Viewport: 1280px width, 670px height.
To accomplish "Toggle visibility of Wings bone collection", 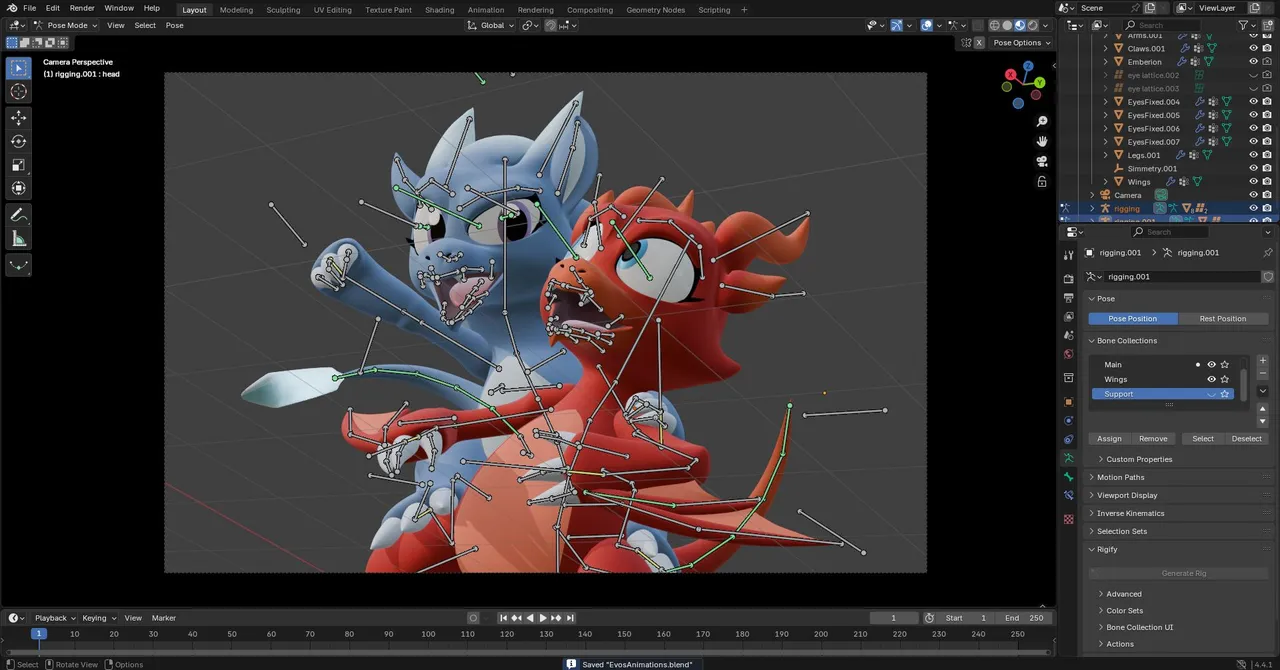I will click(x=1211, y=379).
